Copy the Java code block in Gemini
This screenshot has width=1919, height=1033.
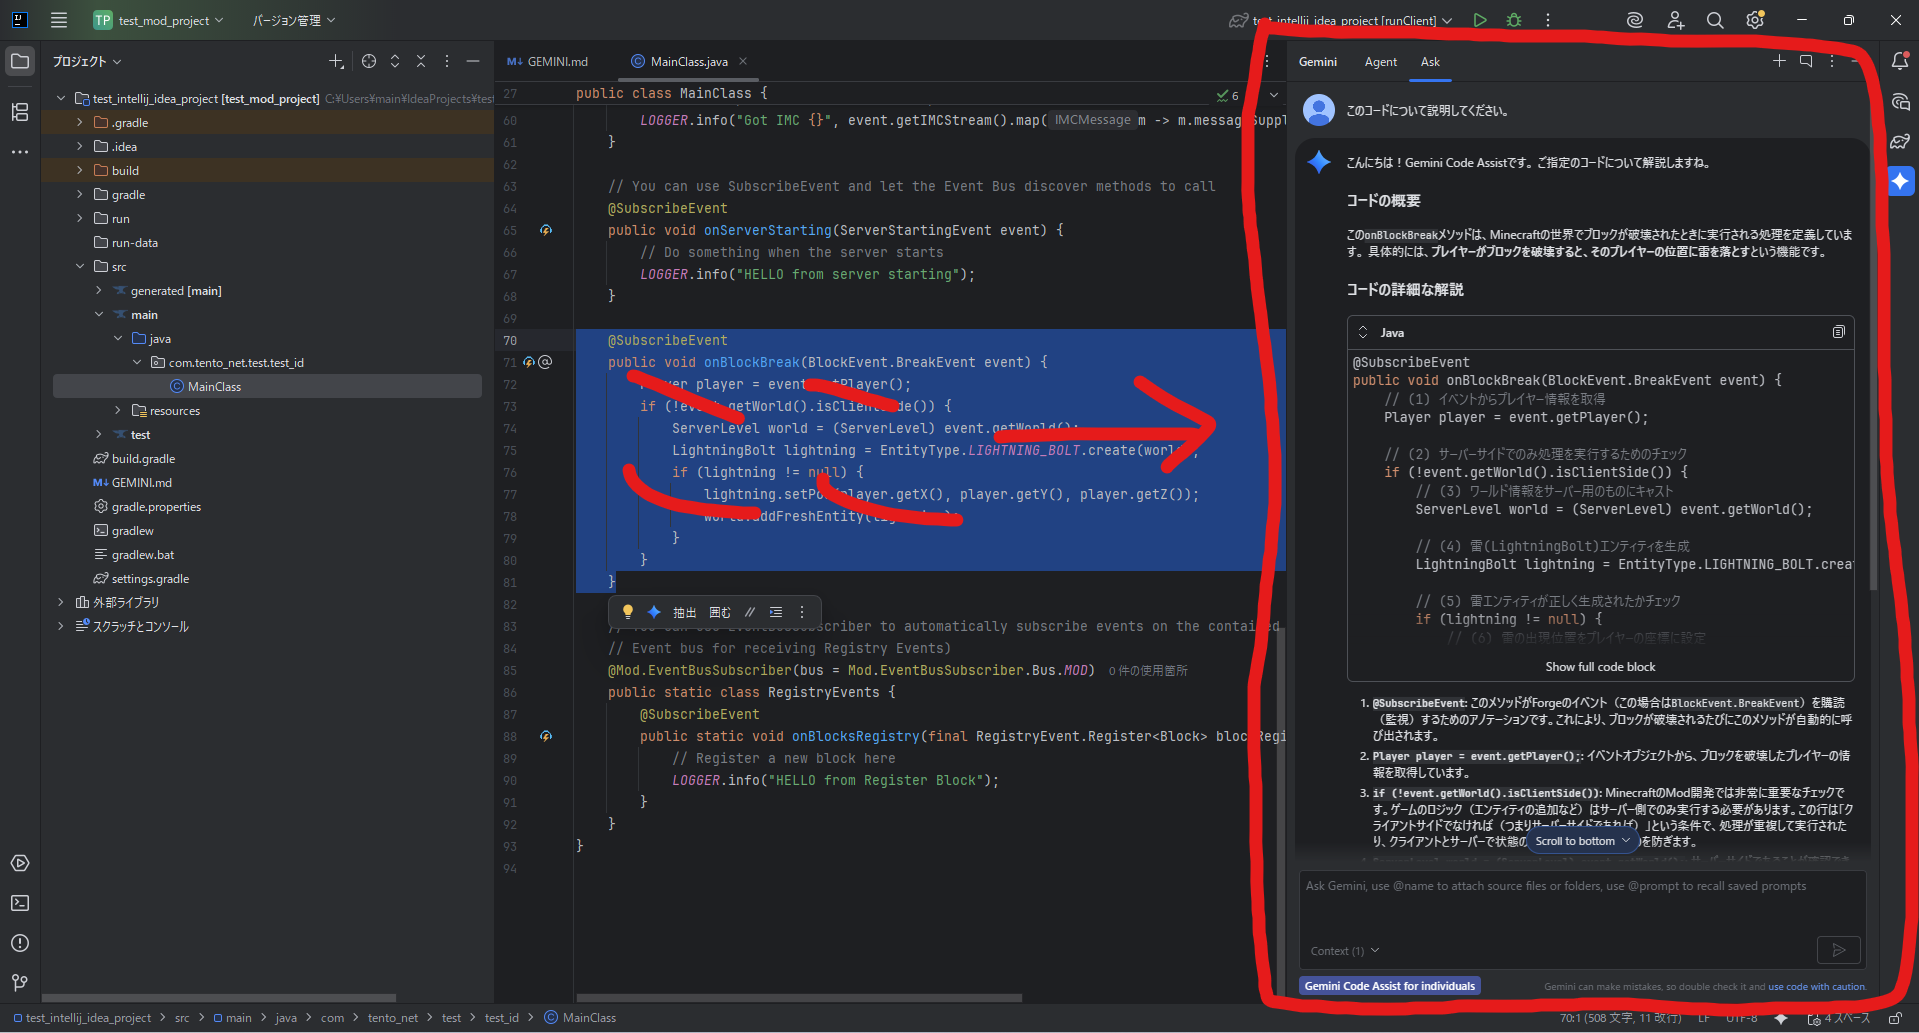1838,332
